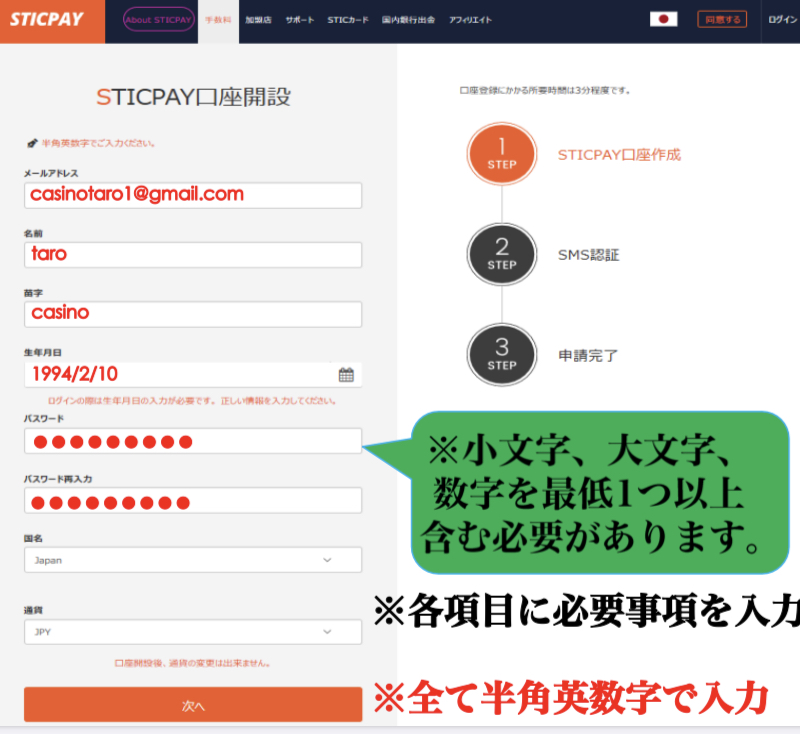The height and width of the screenshot is (734, 800).
Task: Open the サポート menu item
Action: point(299,20)
